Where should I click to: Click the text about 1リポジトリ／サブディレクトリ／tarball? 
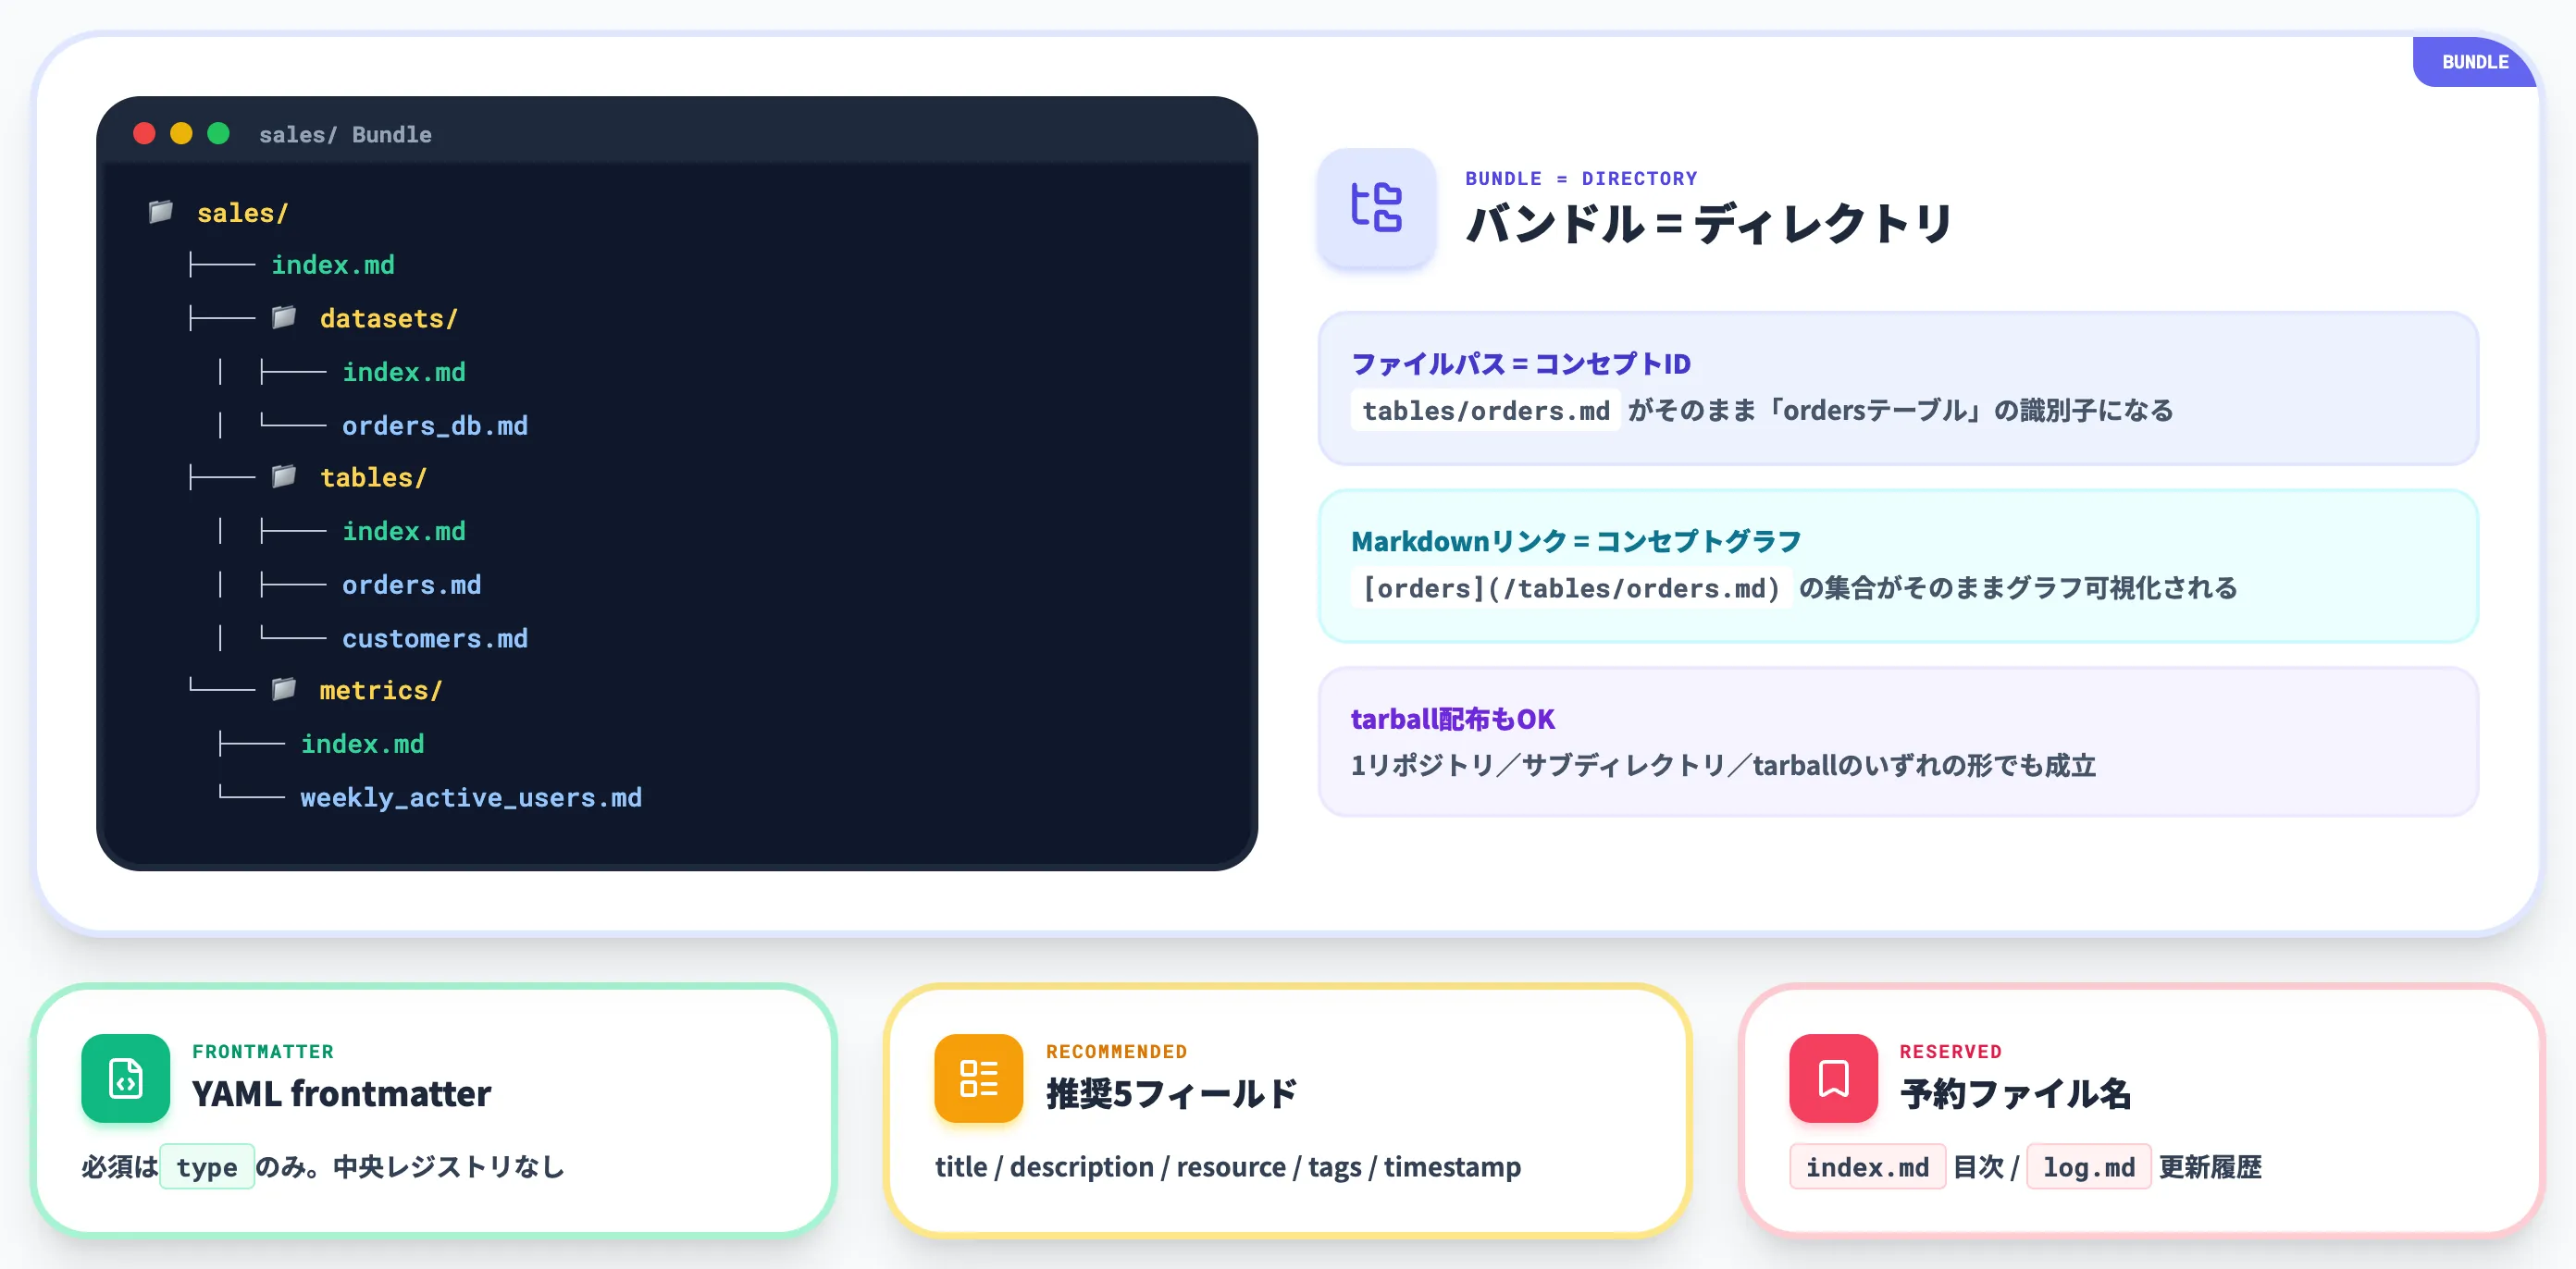[x=1722, y=766]
